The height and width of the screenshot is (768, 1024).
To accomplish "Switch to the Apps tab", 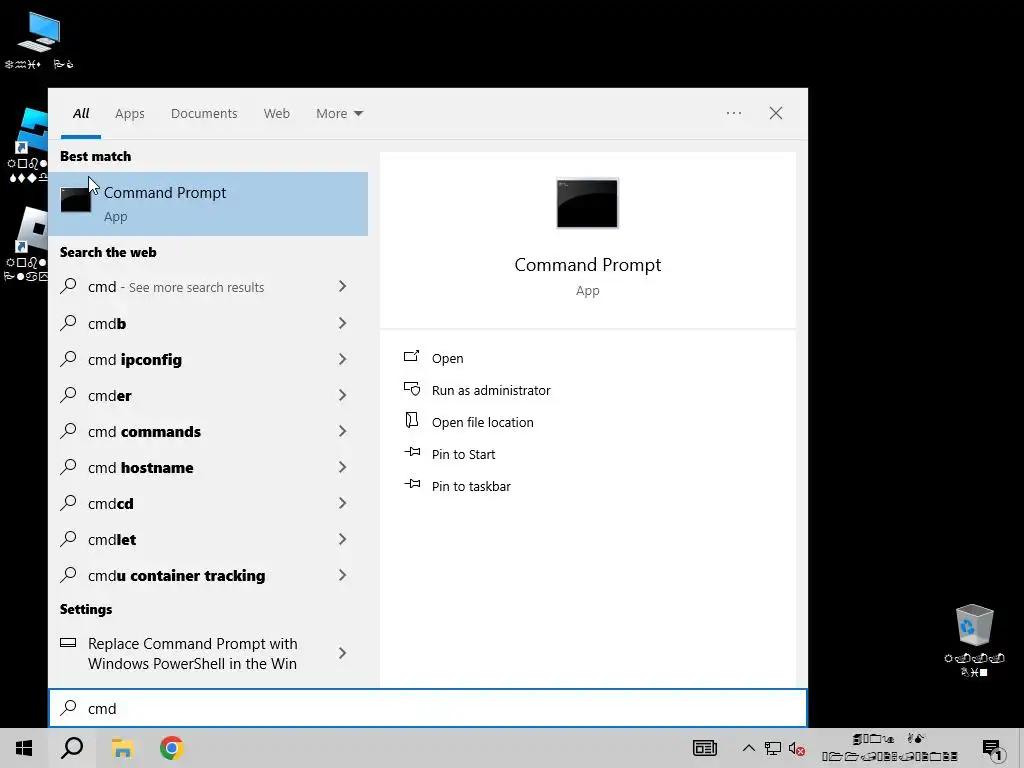I will [x=129, y=114].
